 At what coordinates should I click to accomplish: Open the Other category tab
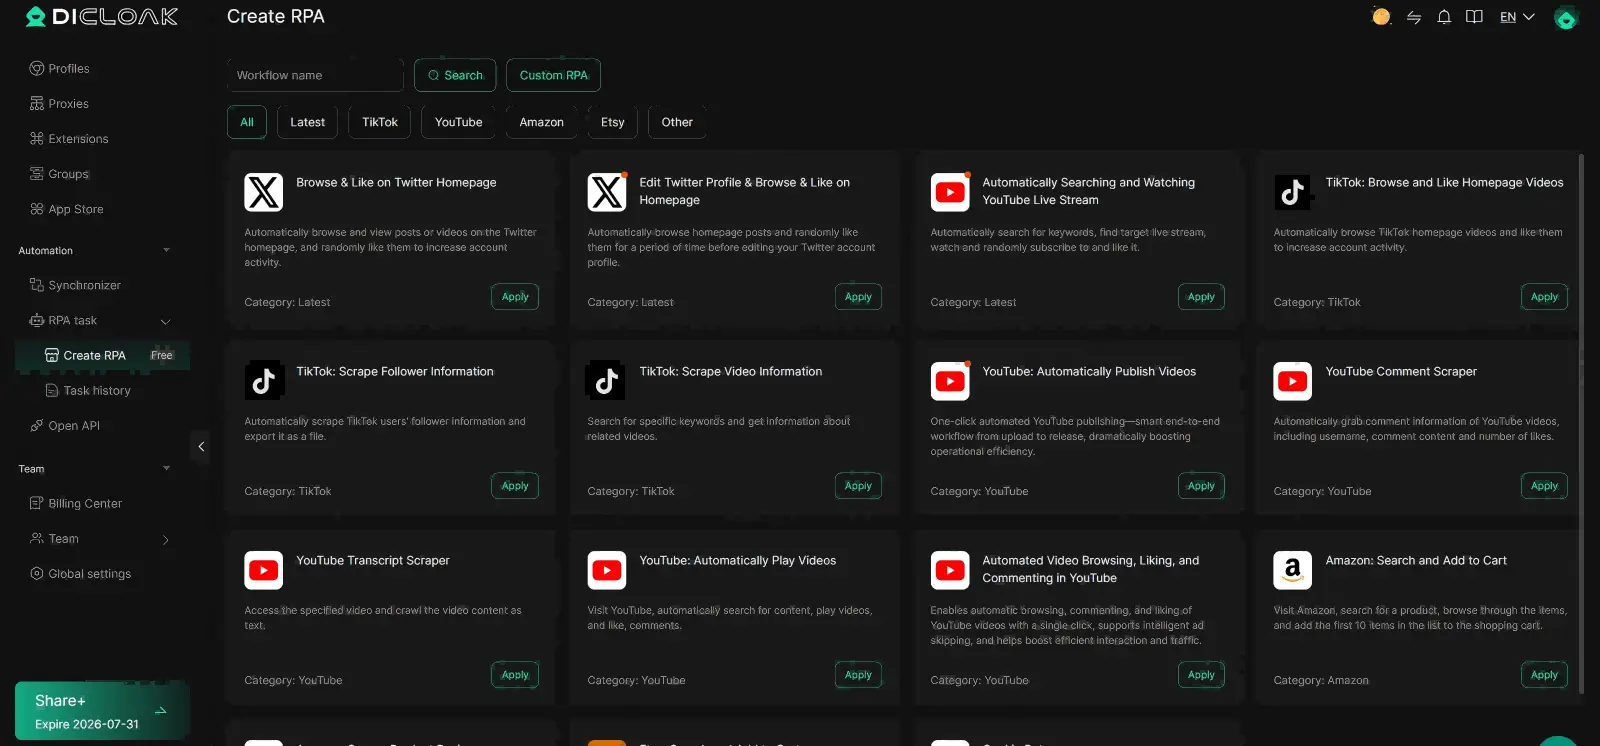click(677, 122)
